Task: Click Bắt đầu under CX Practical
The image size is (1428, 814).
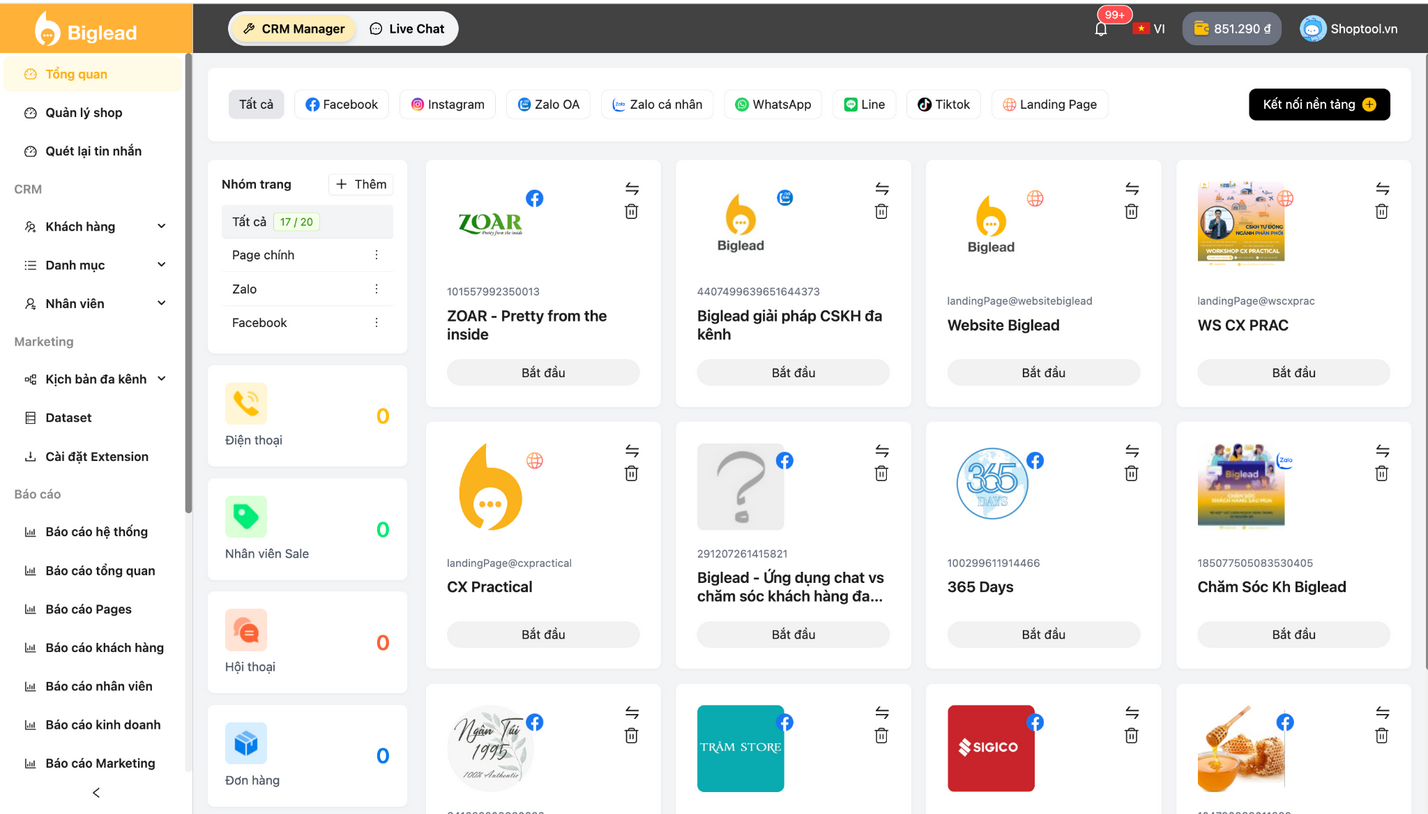Action: 543,635
